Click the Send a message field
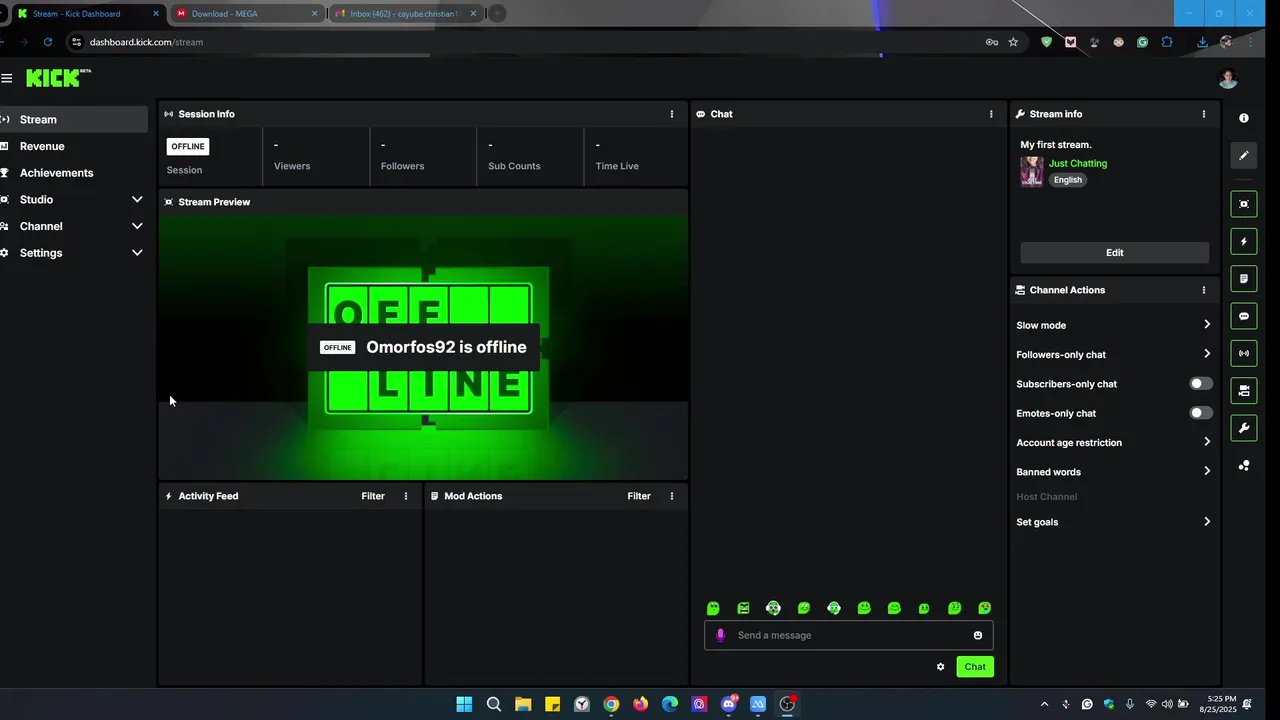 (849, 635)
